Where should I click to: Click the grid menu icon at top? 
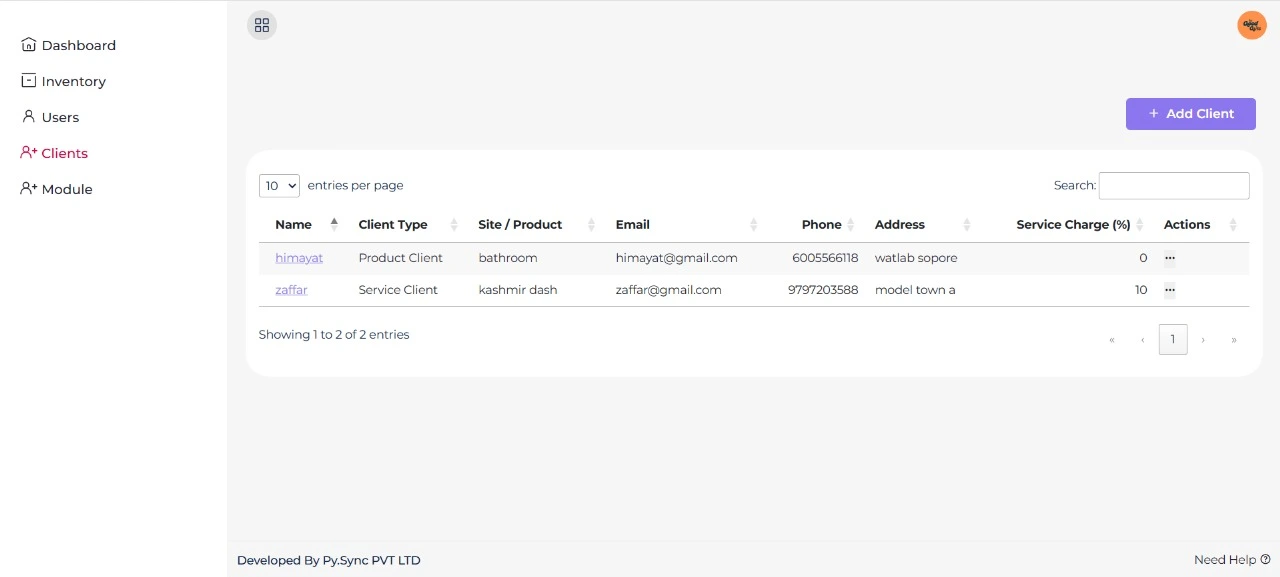262,25
